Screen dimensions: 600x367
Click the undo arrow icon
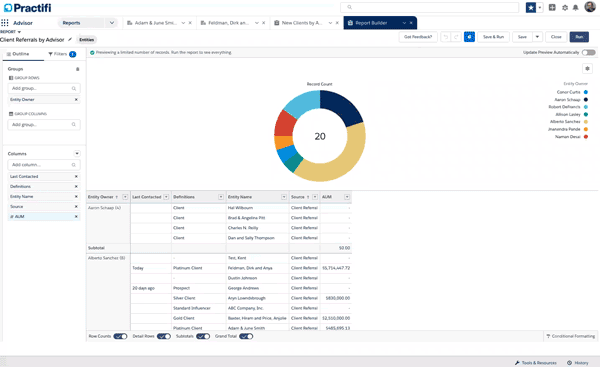click(x=445, y=37)
